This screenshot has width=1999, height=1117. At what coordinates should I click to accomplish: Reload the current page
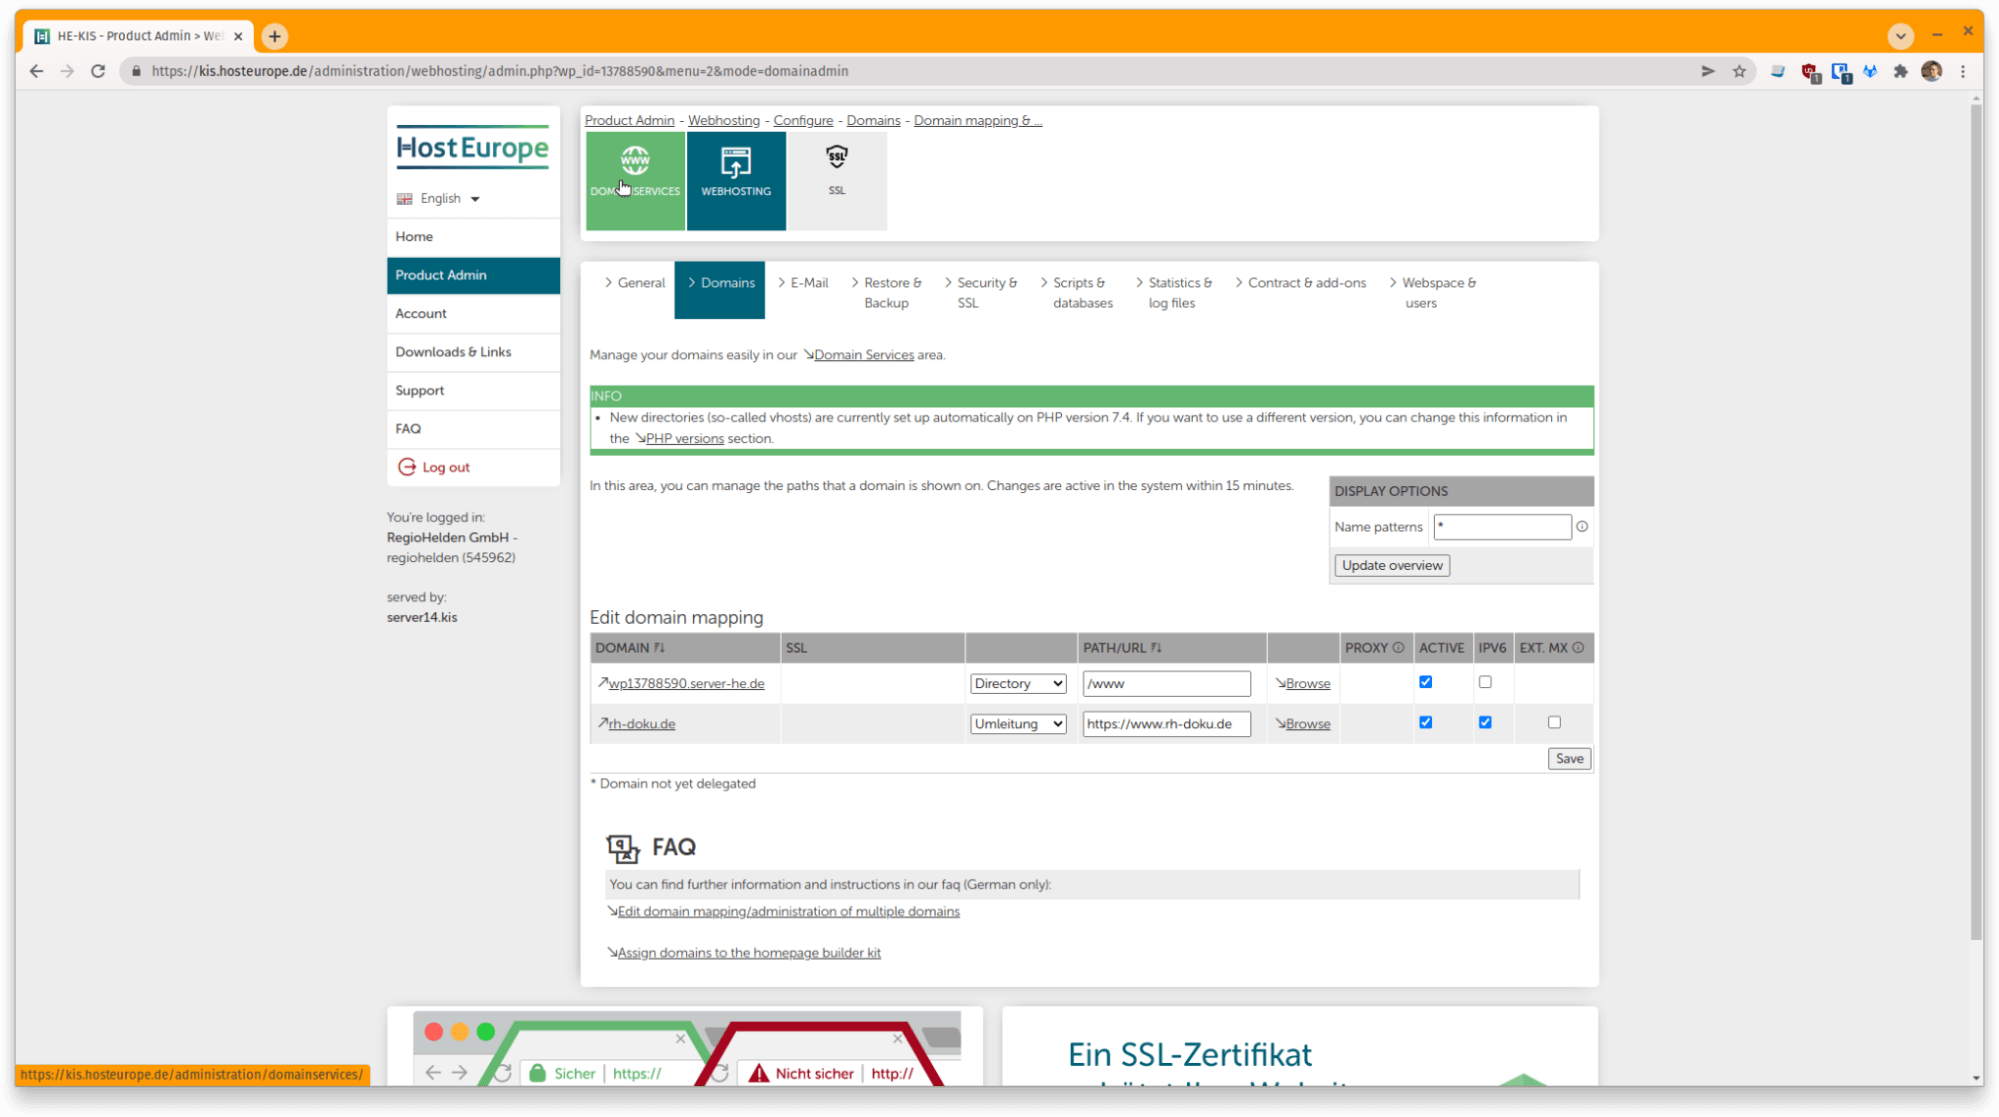click(98, 71)
